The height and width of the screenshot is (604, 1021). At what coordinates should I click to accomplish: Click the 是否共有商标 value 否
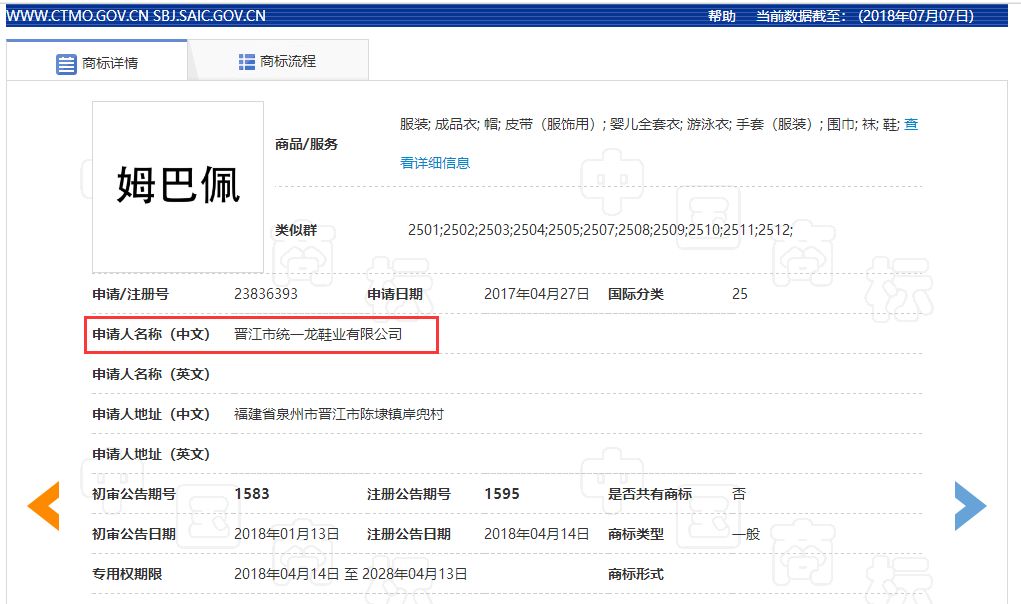737,493
